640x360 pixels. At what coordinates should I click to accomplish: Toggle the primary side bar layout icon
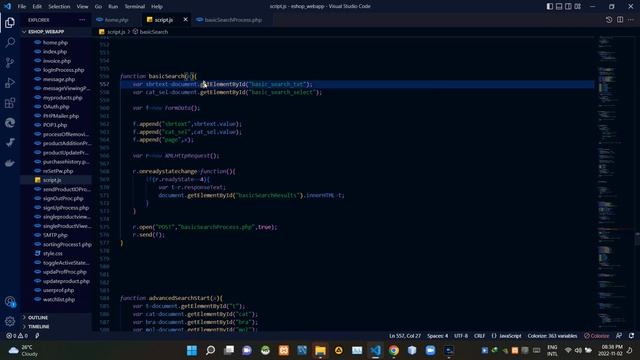(x=550, y=6)
